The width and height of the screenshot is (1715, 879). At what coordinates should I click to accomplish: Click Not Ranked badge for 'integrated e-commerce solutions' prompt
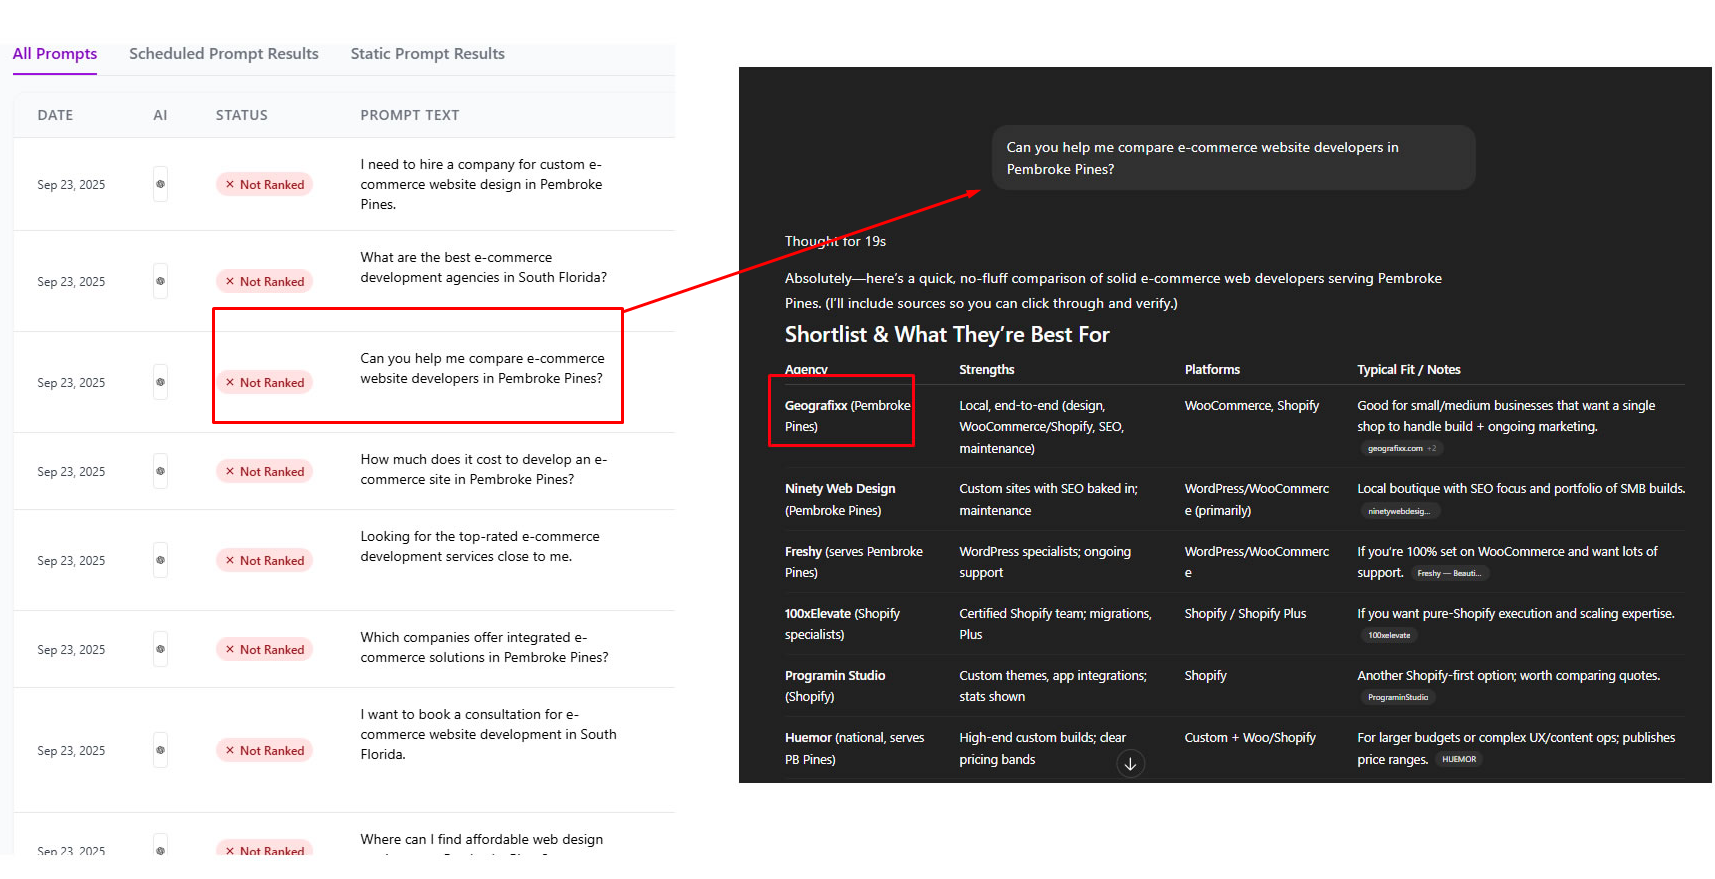[264, 649]
